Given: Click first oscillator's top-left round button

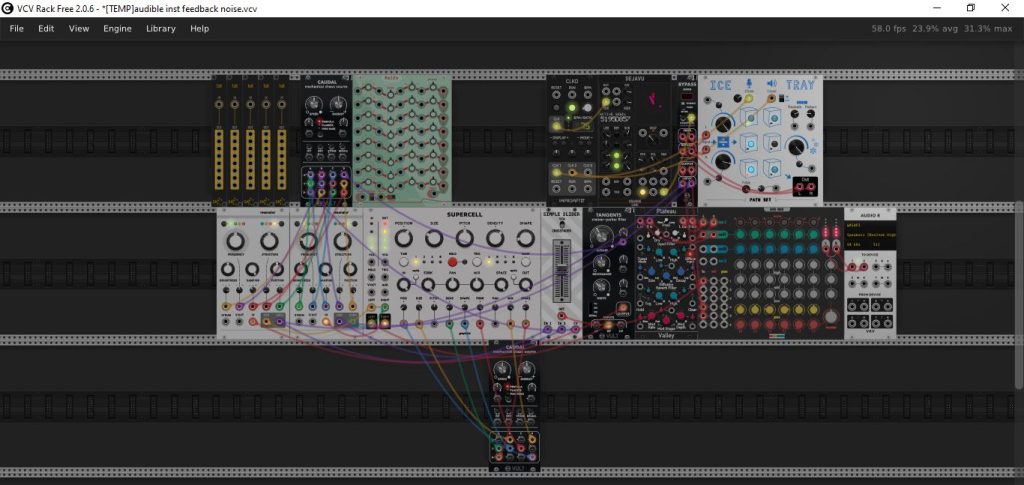Looking at the screenshot, I should [x=225, y=225].
